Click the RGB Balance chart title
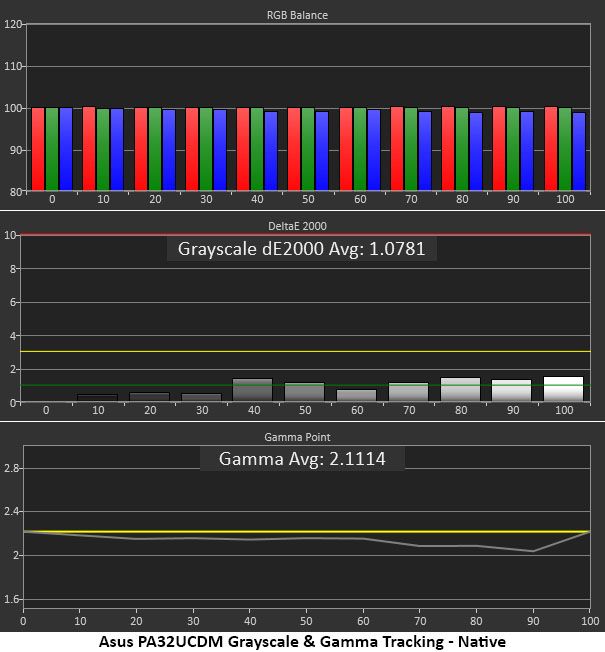The image size is (605, 652). click(x=297, y=15)
